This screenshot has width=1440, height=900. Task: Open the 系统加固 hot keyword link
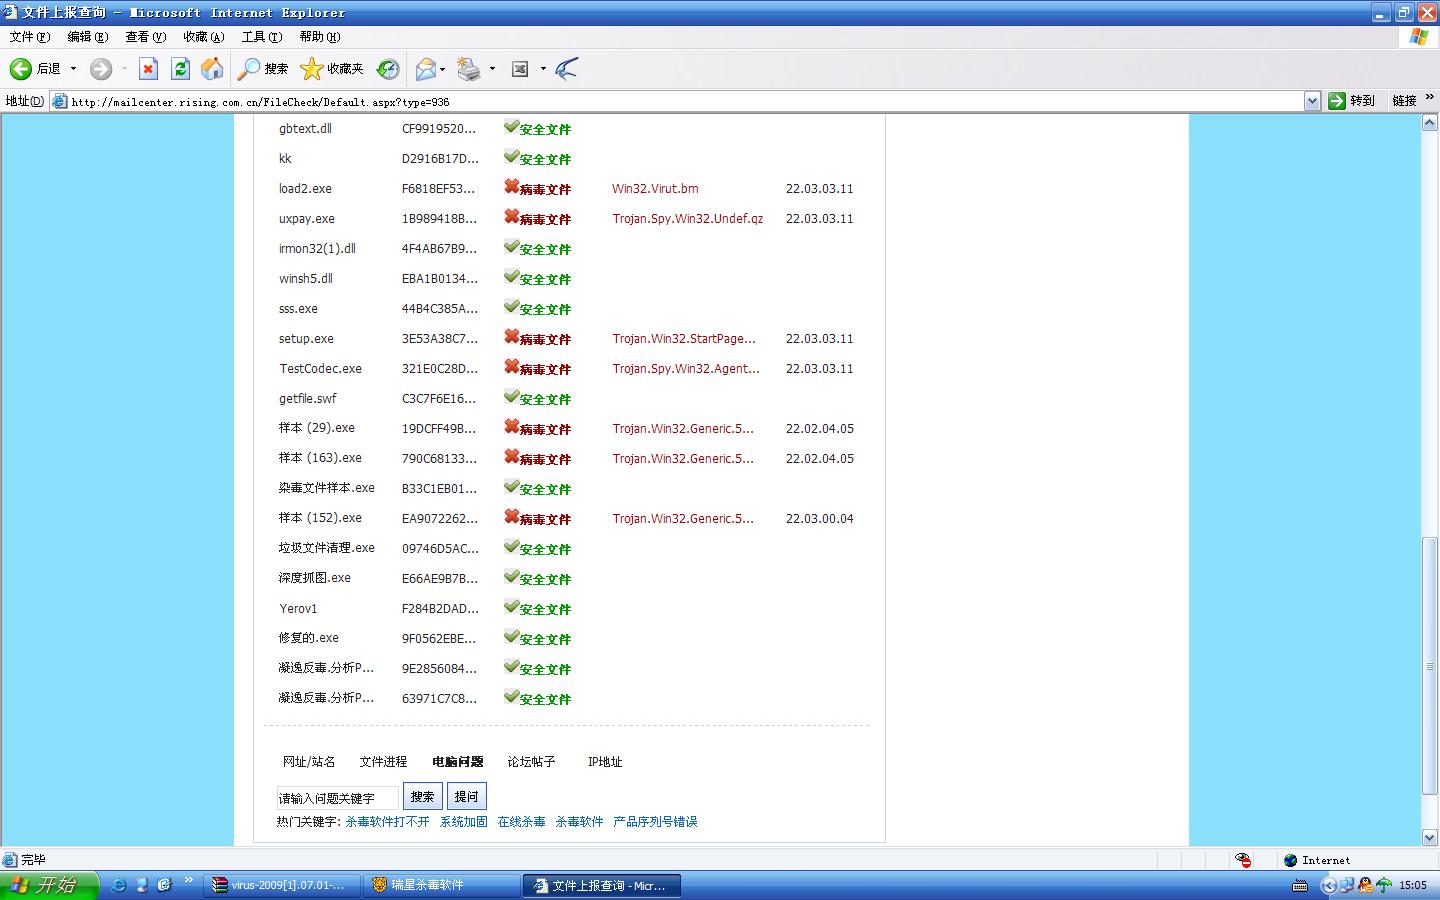[x=463, y=822]
